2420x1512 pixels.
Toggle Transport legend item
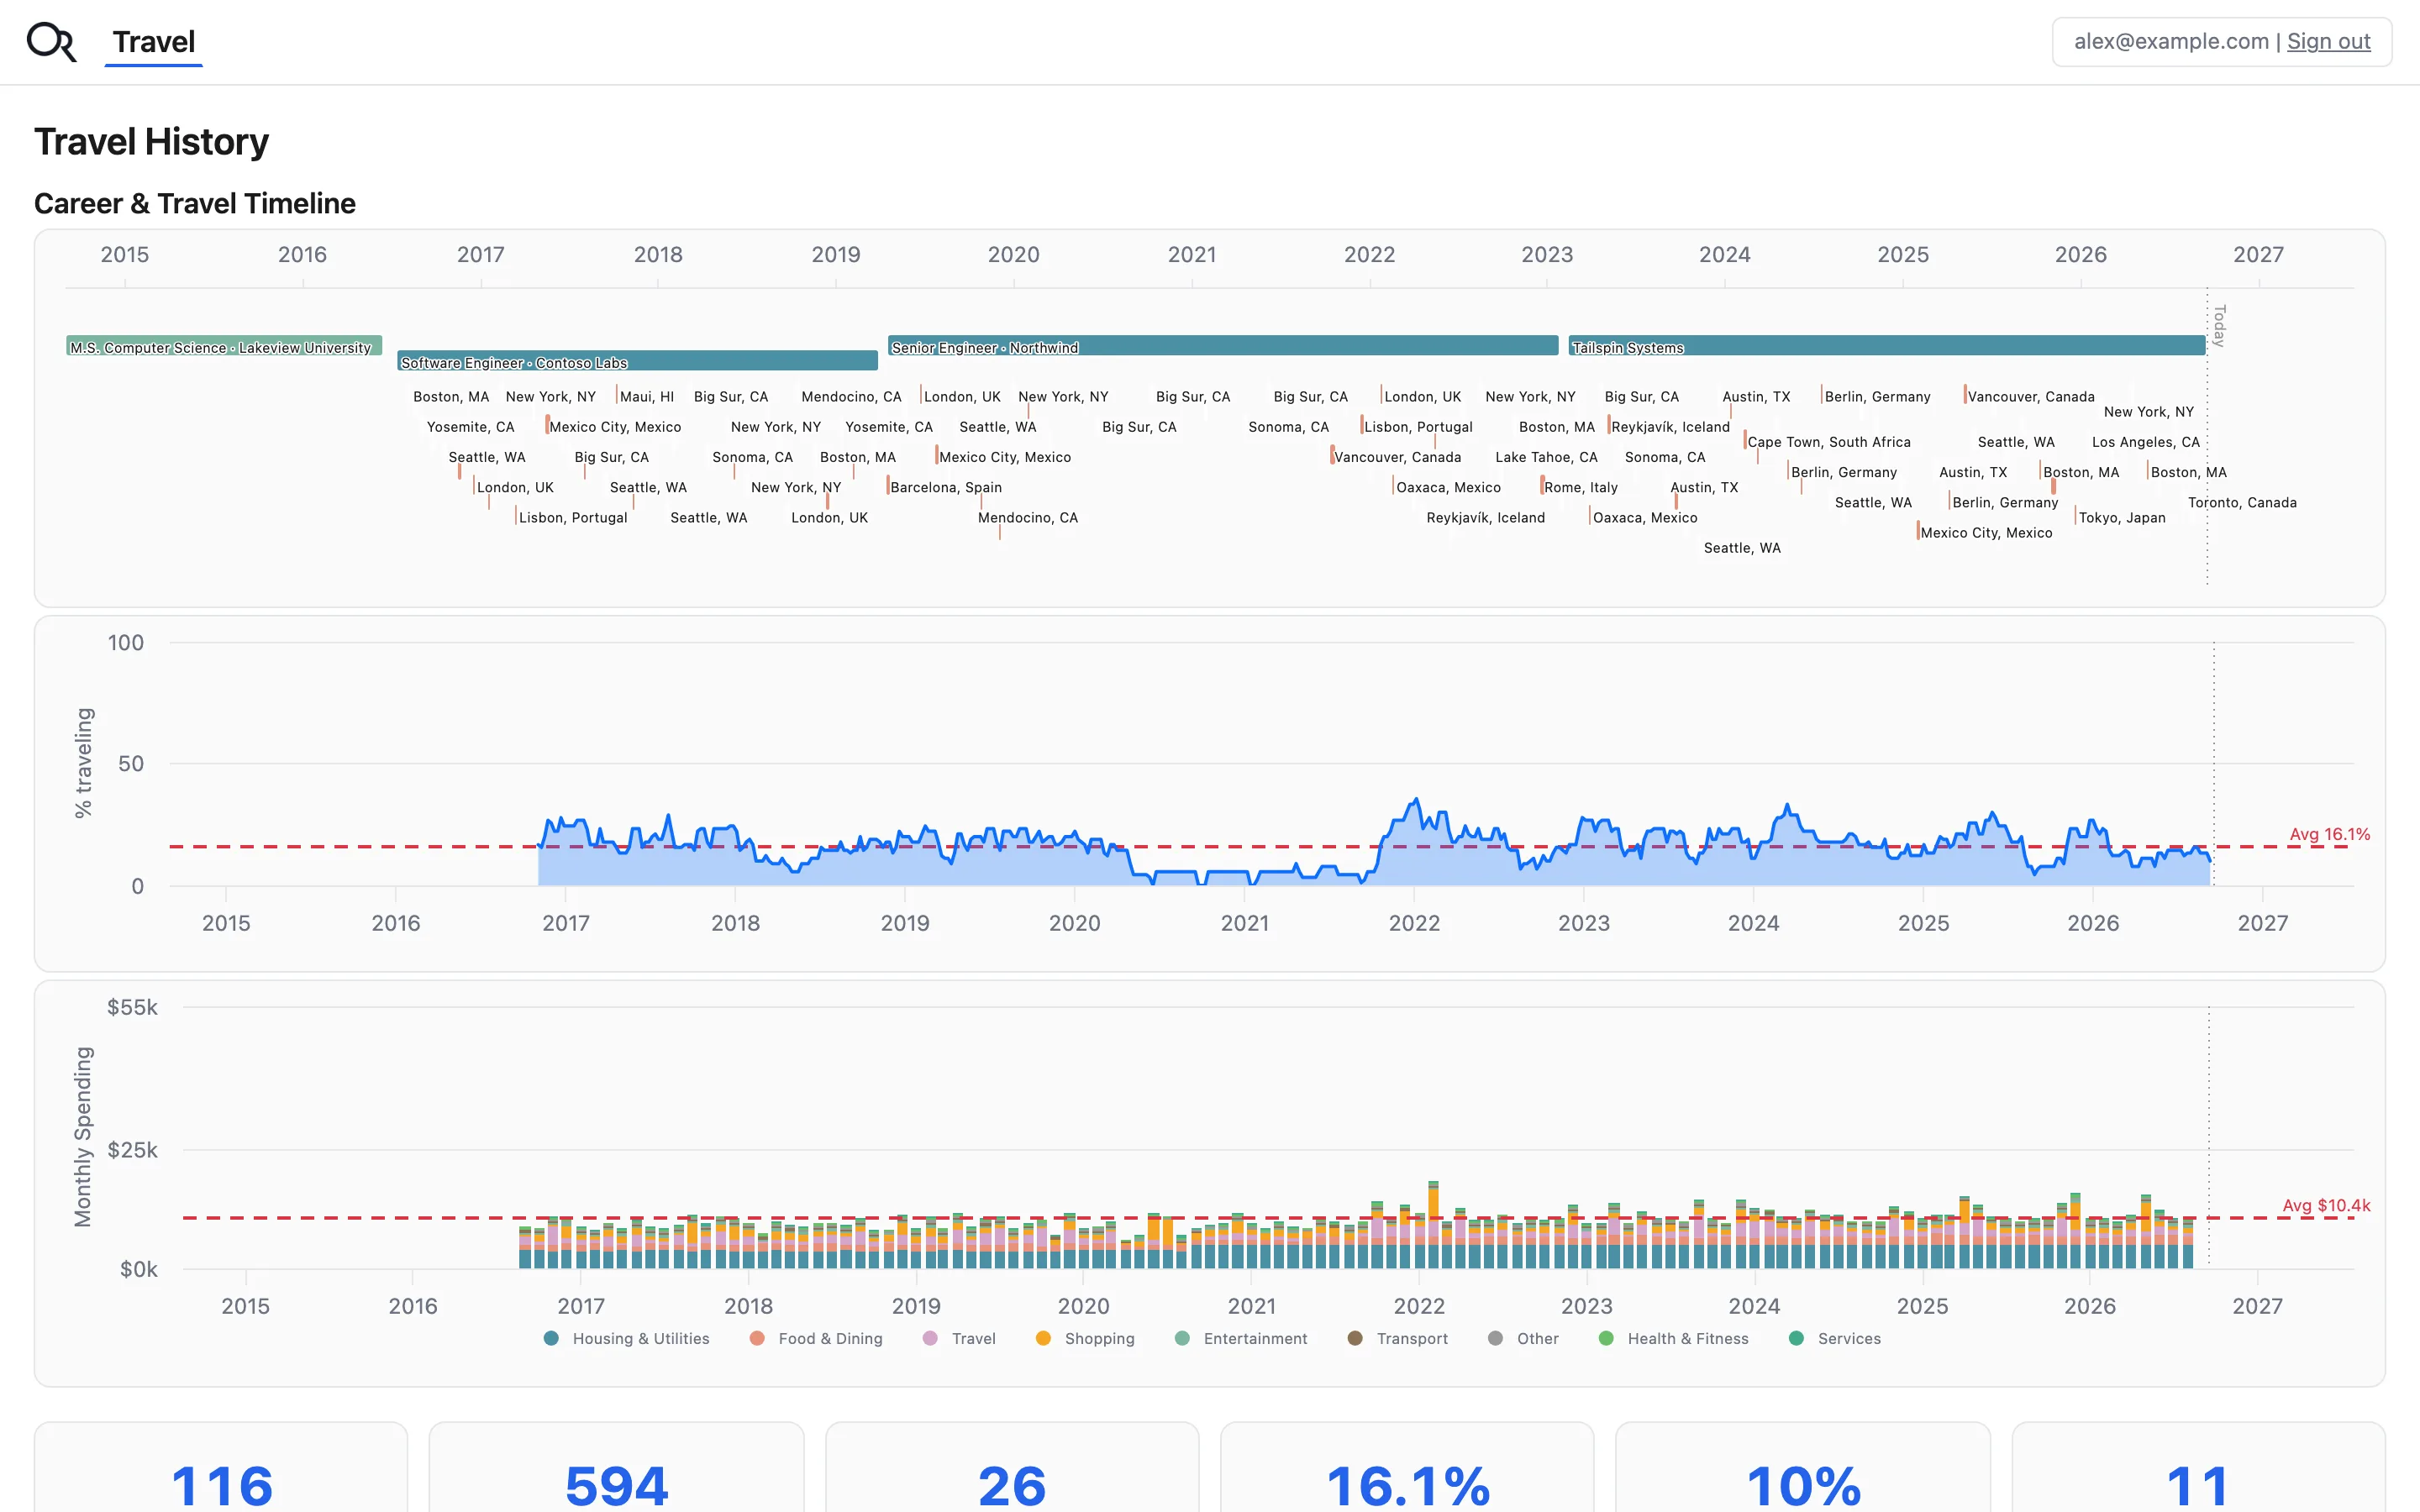1398,1338
